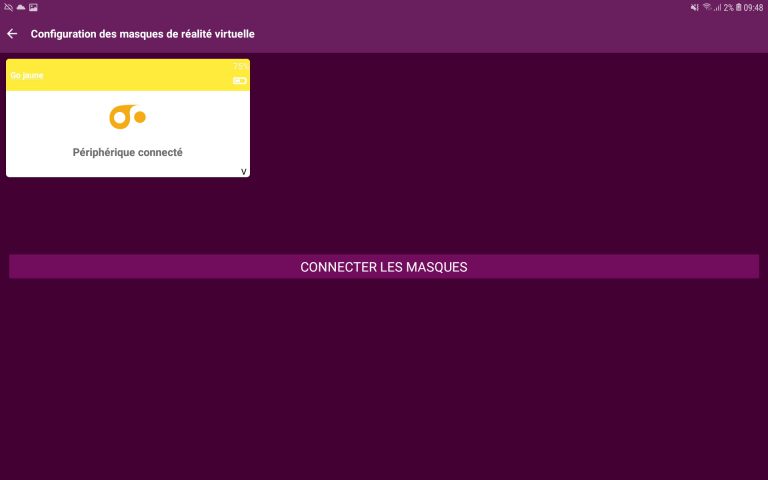Select the 'Go jaune' headset name
The image size is (768, 480).
click(27, 75)
